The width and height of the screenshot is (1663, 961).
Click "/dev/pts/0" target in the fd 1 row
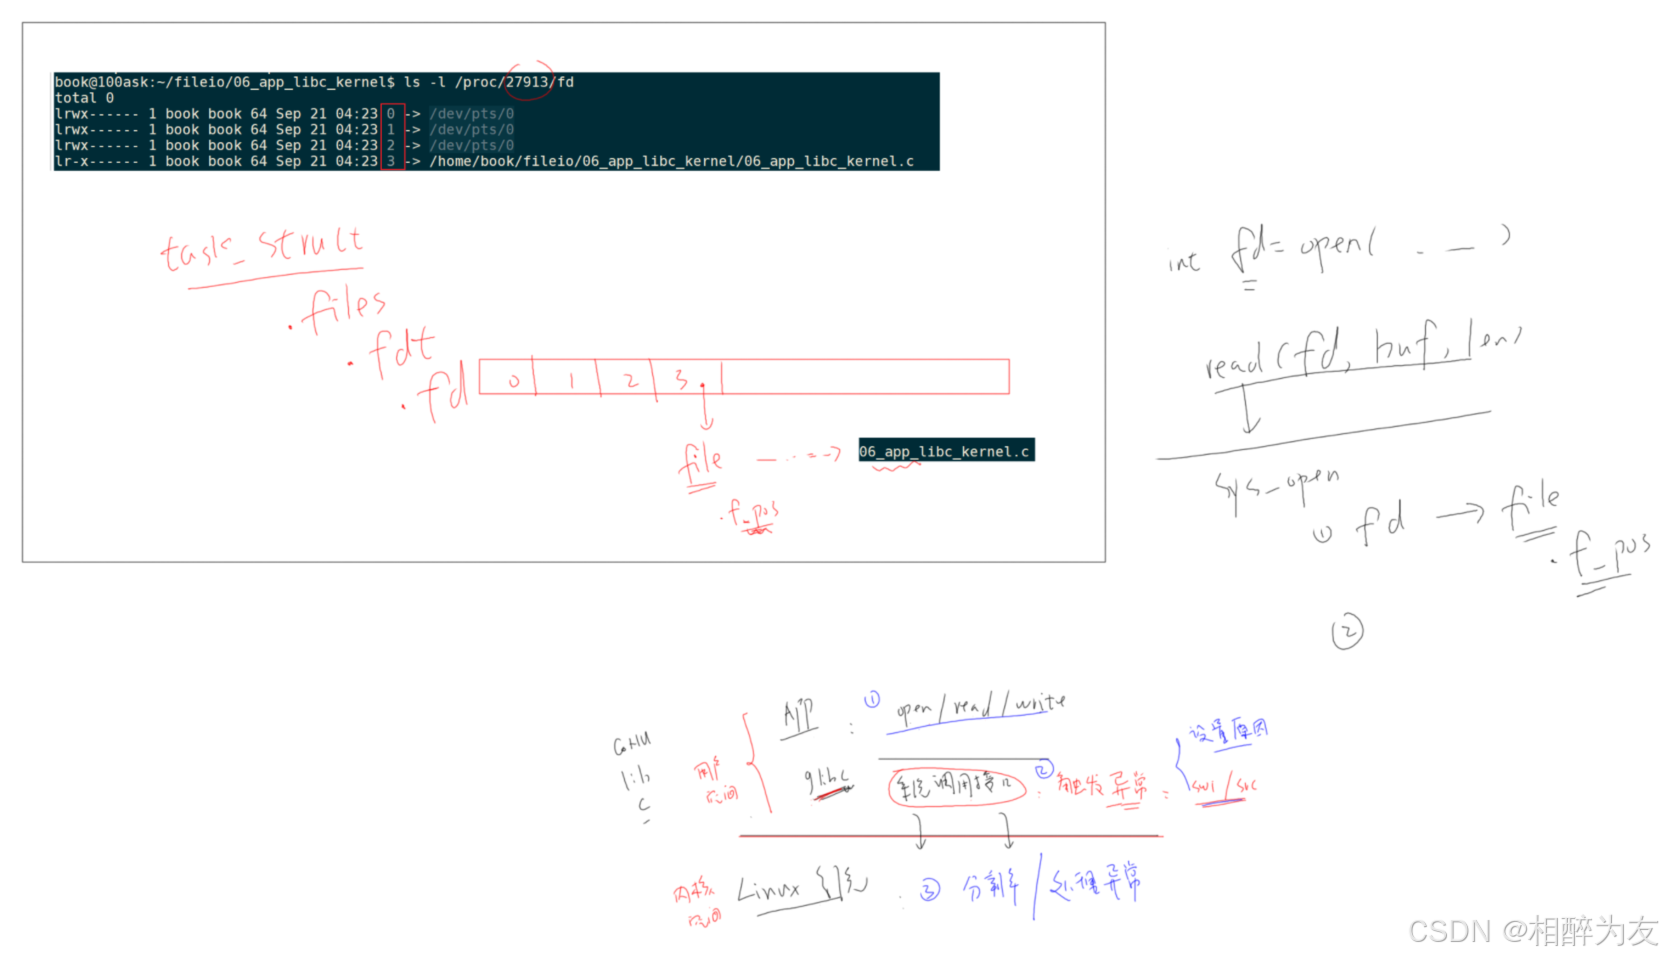pyautogui.click(x=471, y=130)
